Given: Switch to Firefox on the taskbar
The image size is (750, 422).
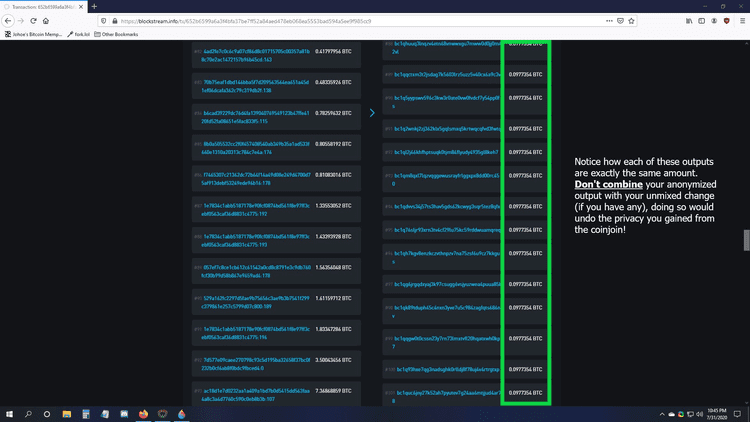Looking at the screenshot, I should pos(143,414).
